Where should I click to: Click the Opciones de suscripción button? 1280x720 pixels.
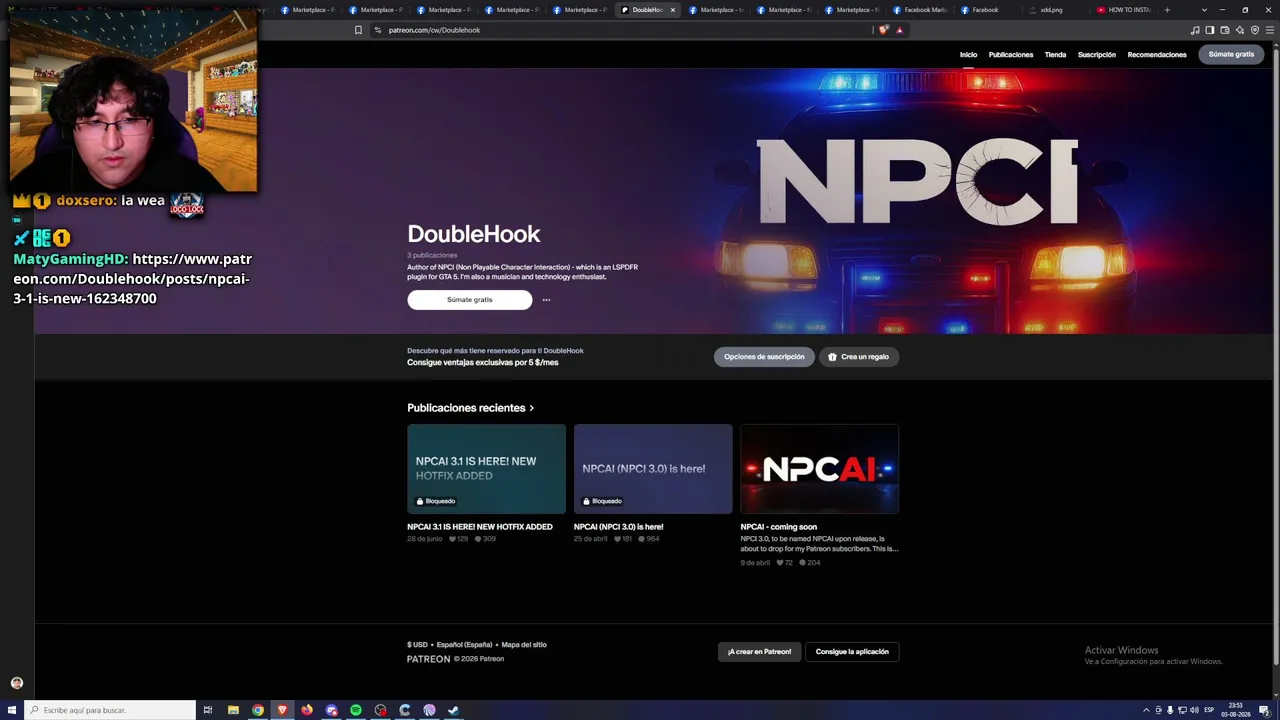tap(764, 357)
